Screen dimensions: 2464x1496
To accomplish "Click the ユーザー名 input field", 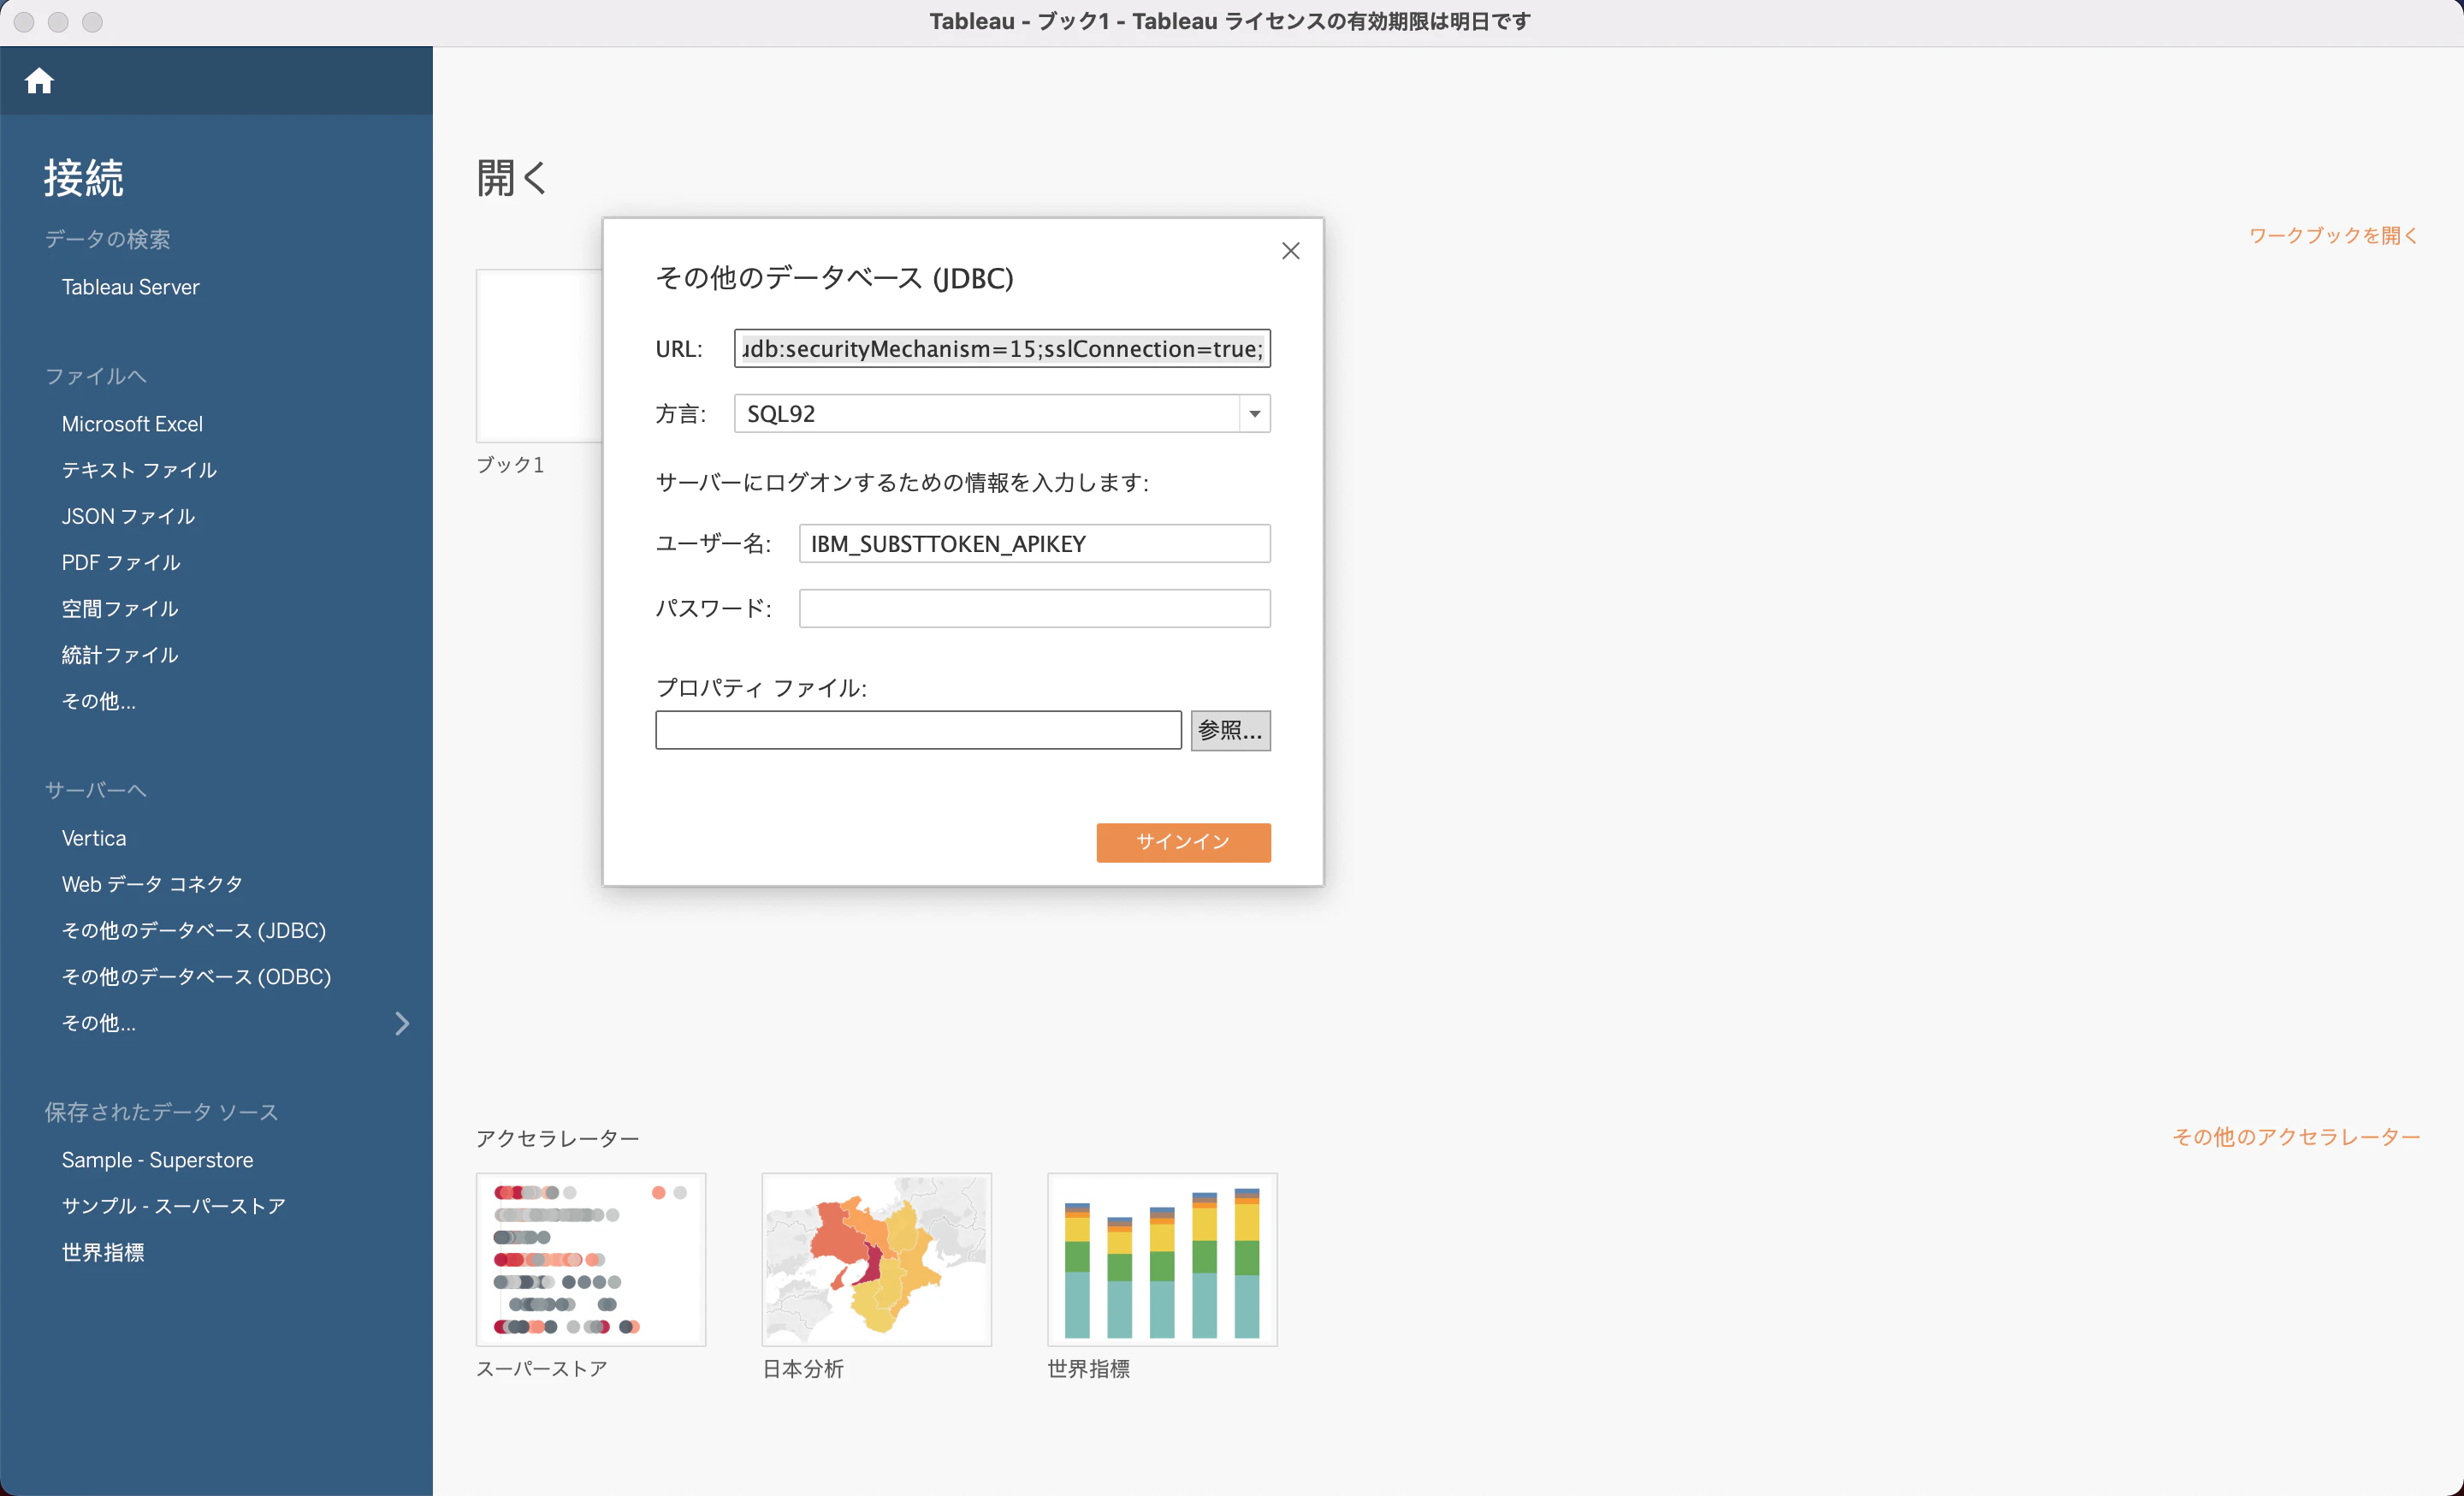I will [x=1034, y=544].
